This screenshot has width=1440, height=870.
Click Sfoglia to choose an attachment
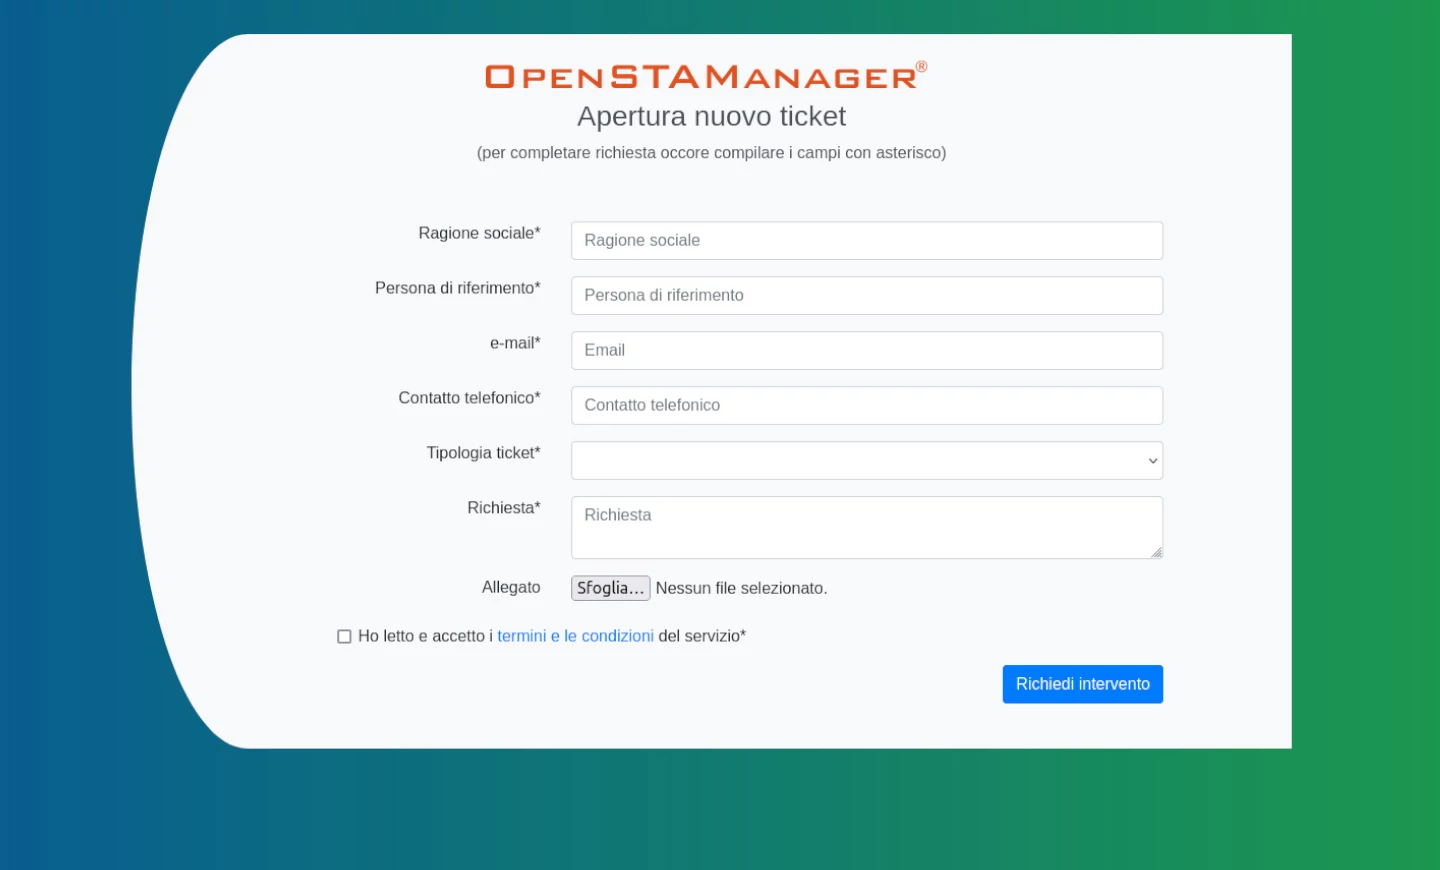[x=610, y=588]
